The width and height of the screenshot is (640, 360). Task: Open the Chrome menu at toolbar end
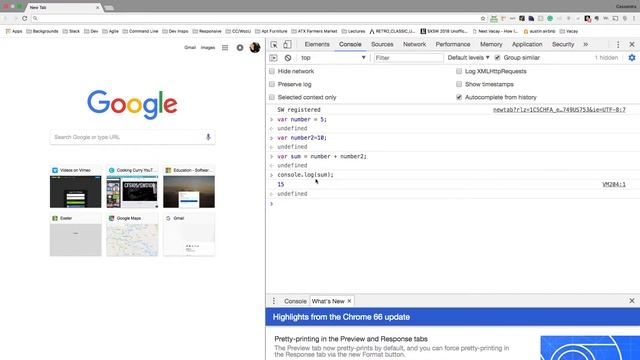(634, 18)
